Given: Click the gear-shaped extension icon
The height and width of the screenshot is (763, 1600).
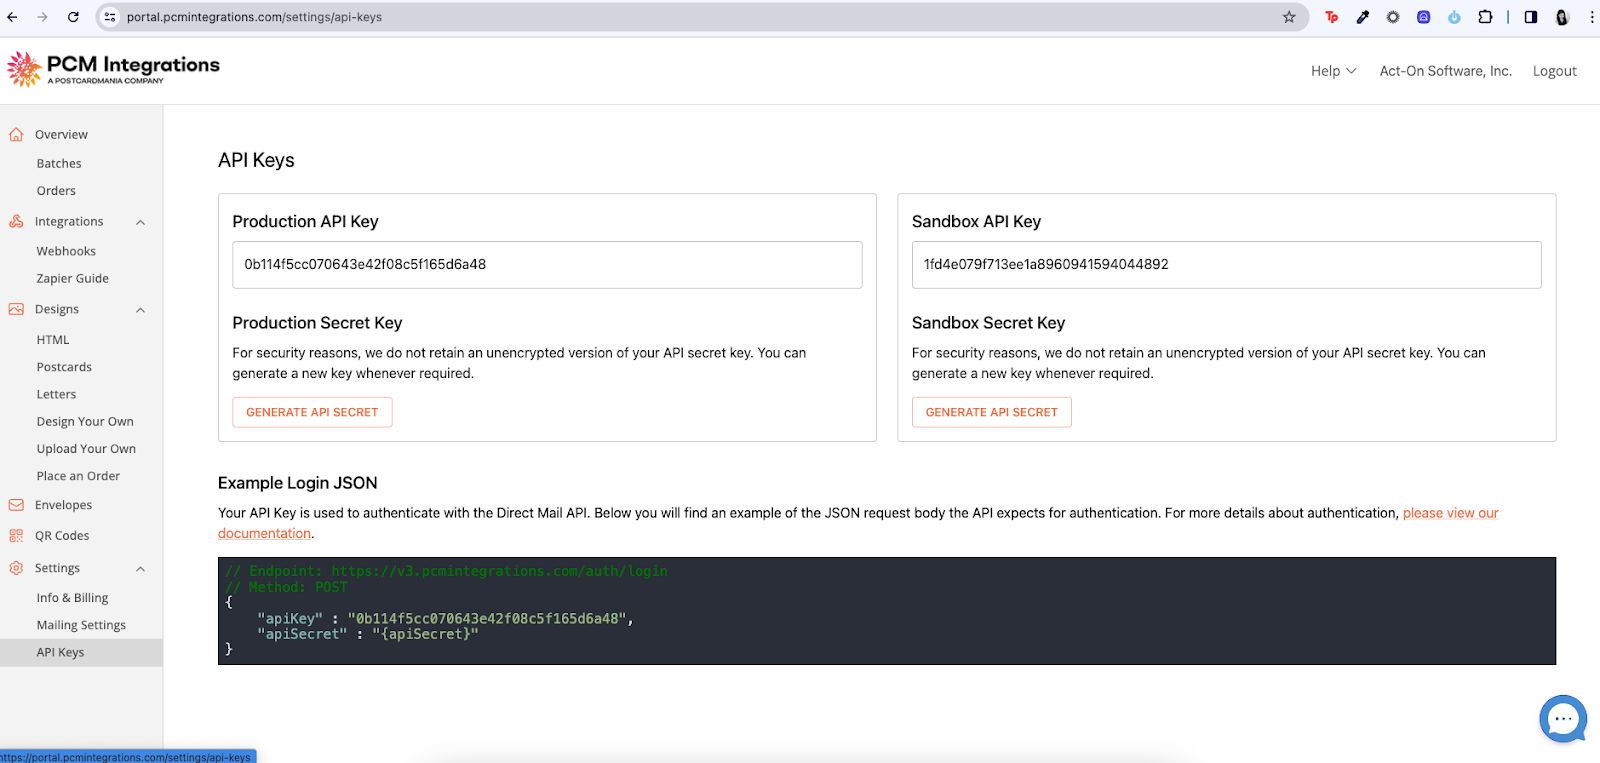Looking at the screenshot, I should coord(1393,17).
